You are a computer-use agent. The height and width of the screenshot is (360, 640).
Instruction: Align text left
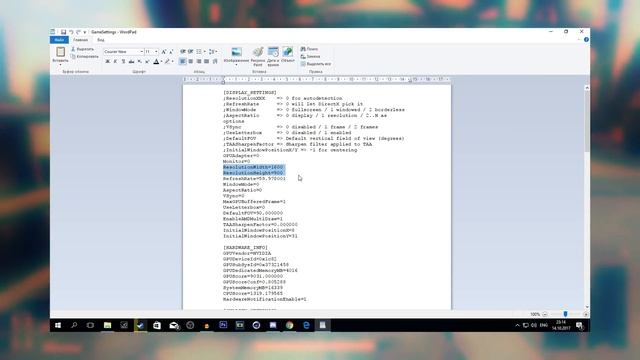pyautogui.click(x=183, y=61)
